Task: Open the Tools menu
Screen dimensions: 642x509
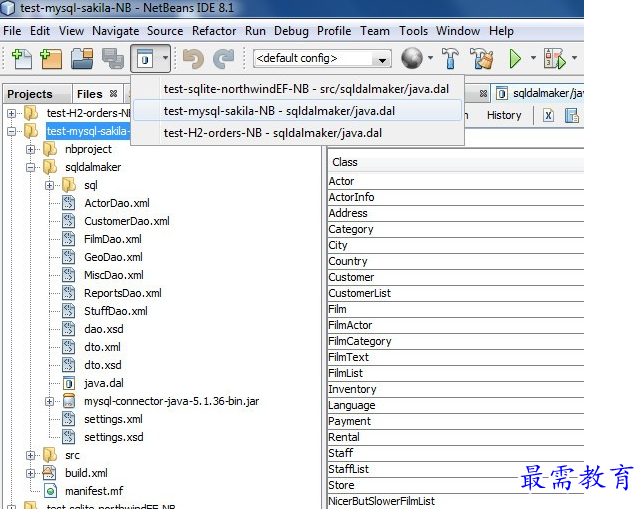Action: (414, 31)
